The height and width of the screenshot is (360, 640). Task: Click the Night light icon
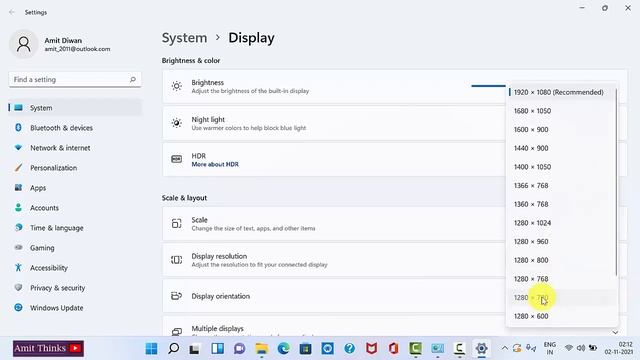[177, 123]
